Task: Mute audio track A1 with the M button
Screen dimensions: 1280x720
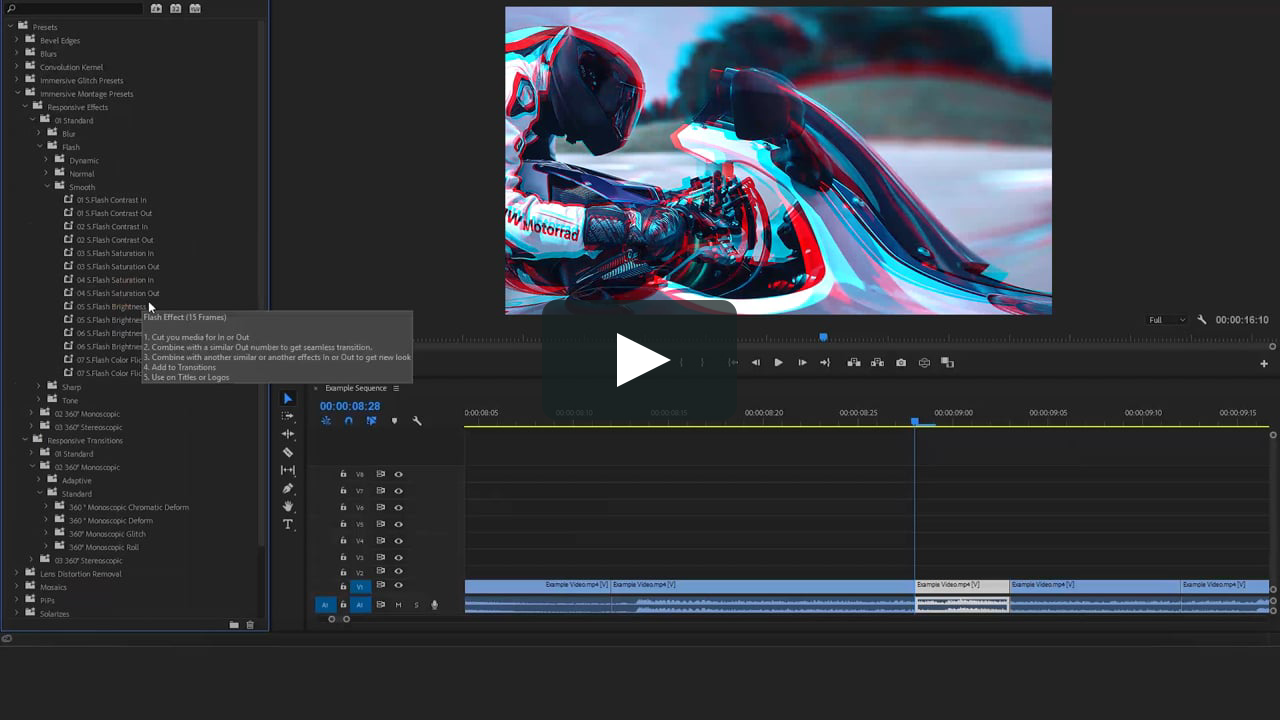Action: point(398,605)
